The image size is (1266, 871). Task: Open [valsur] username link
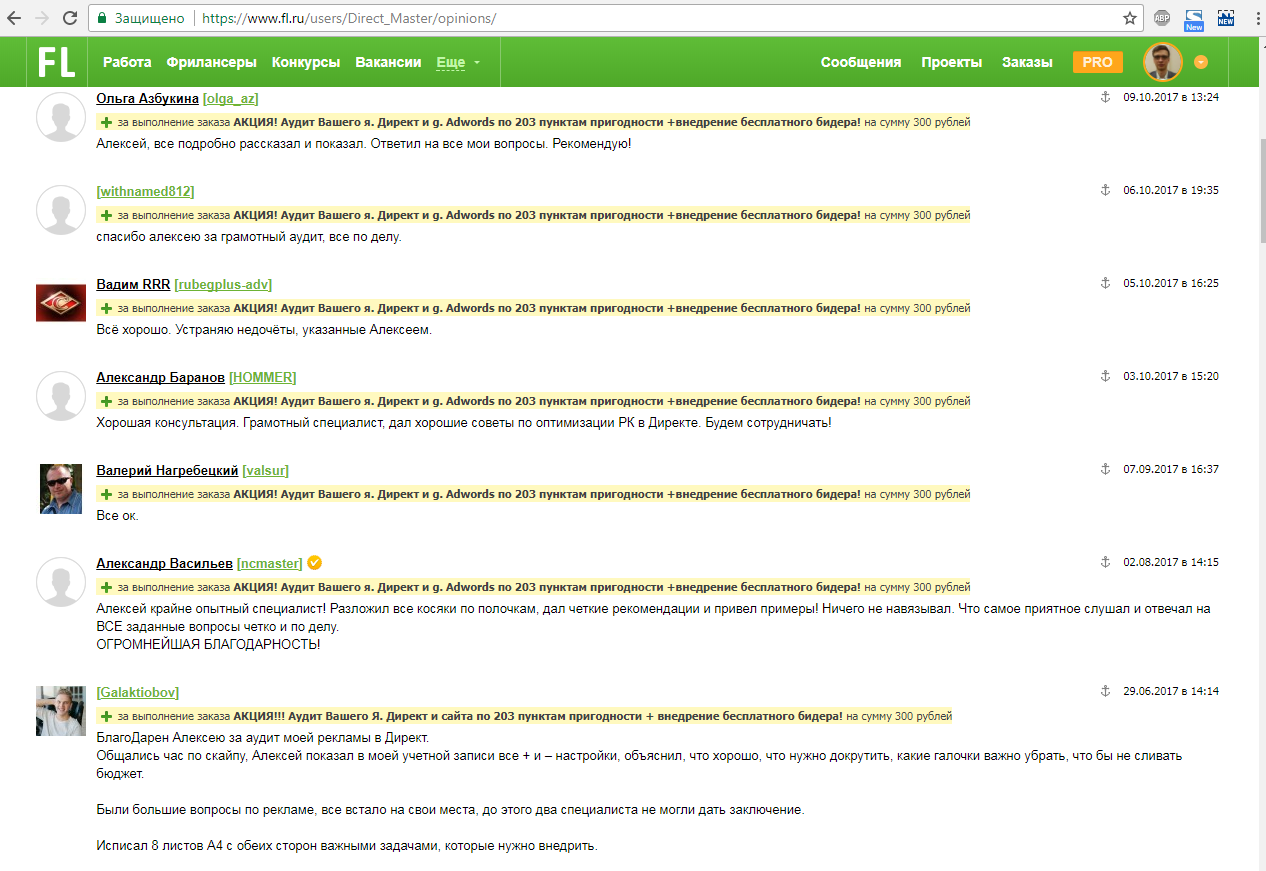265,470
